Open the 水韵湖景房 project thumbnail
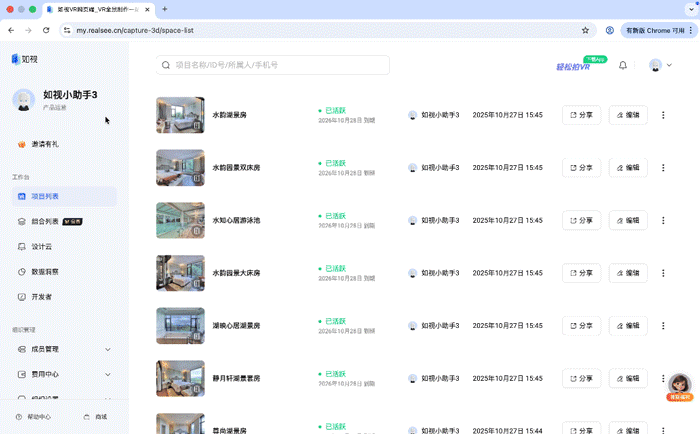 click(180, 115)
